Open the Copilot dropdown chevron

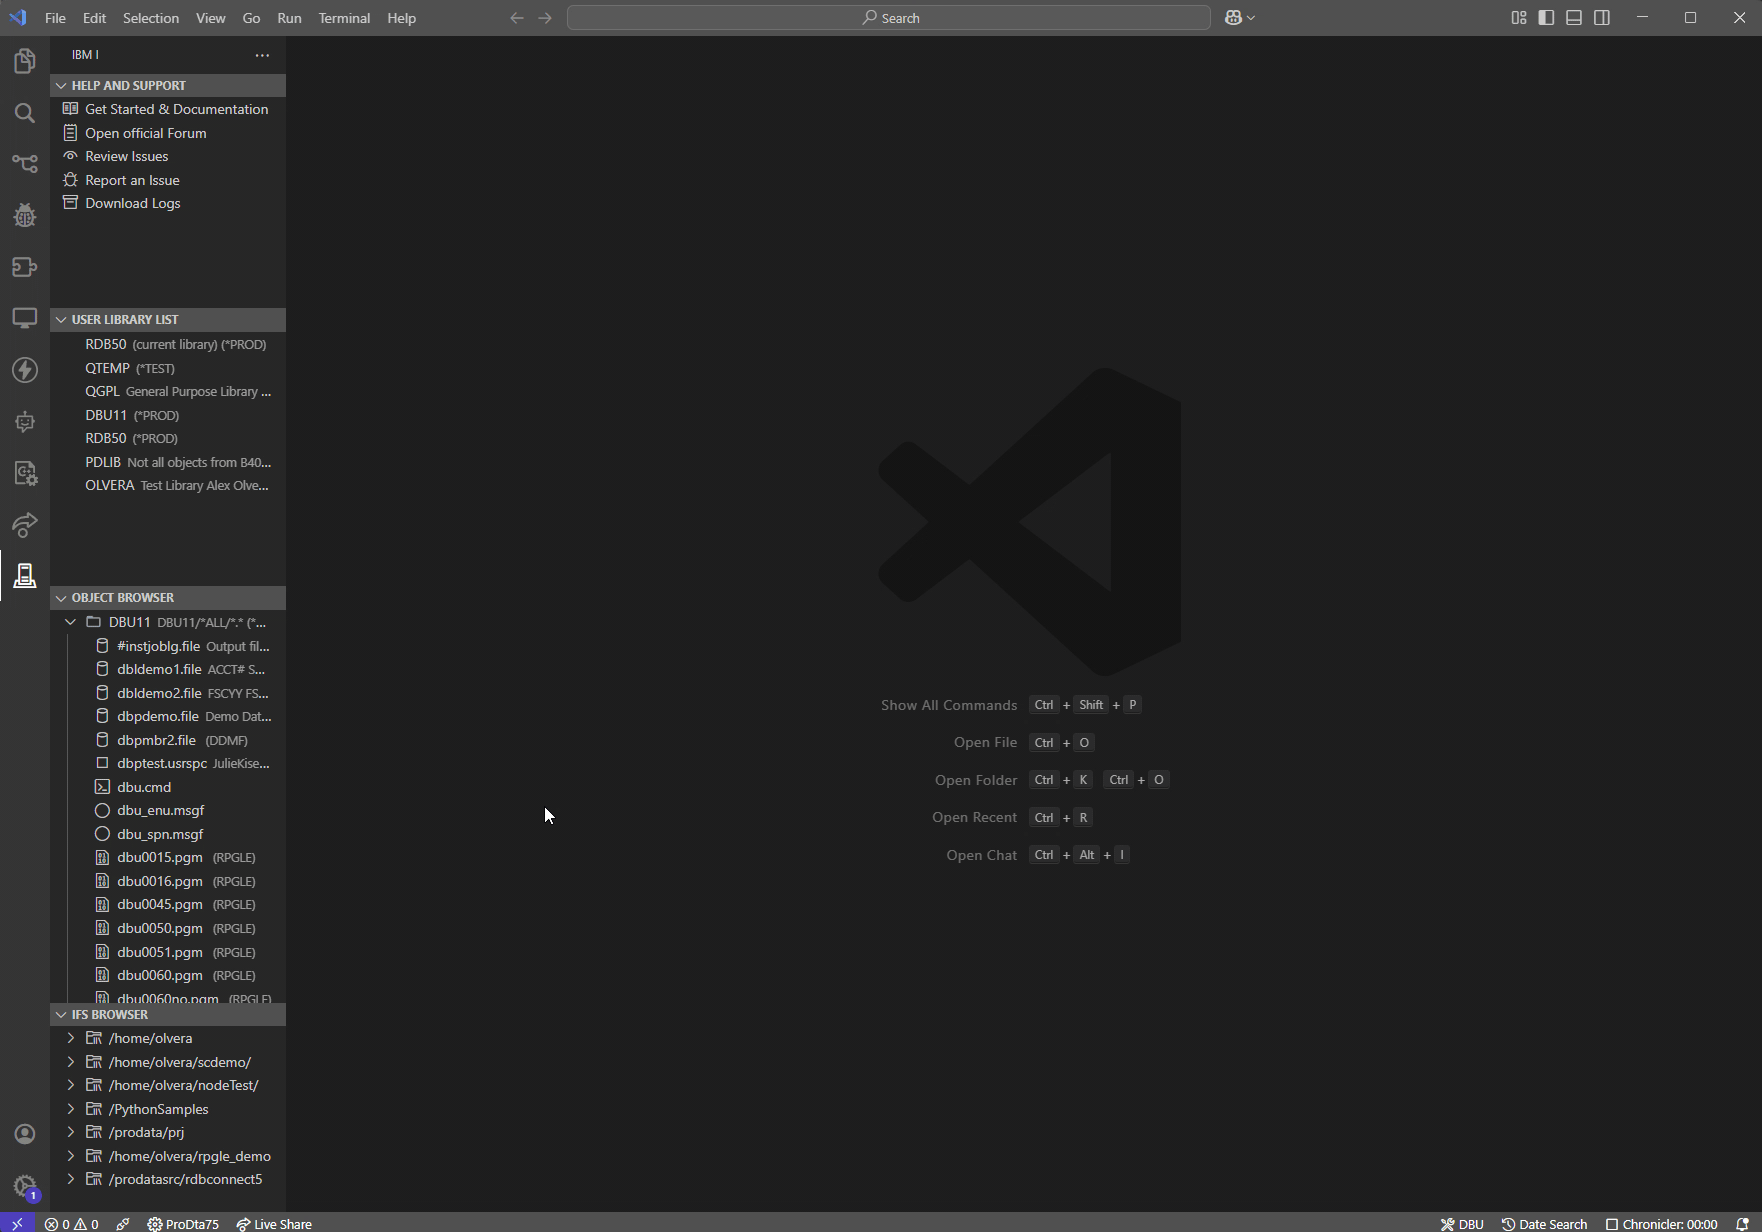[x=1251, y=18]
